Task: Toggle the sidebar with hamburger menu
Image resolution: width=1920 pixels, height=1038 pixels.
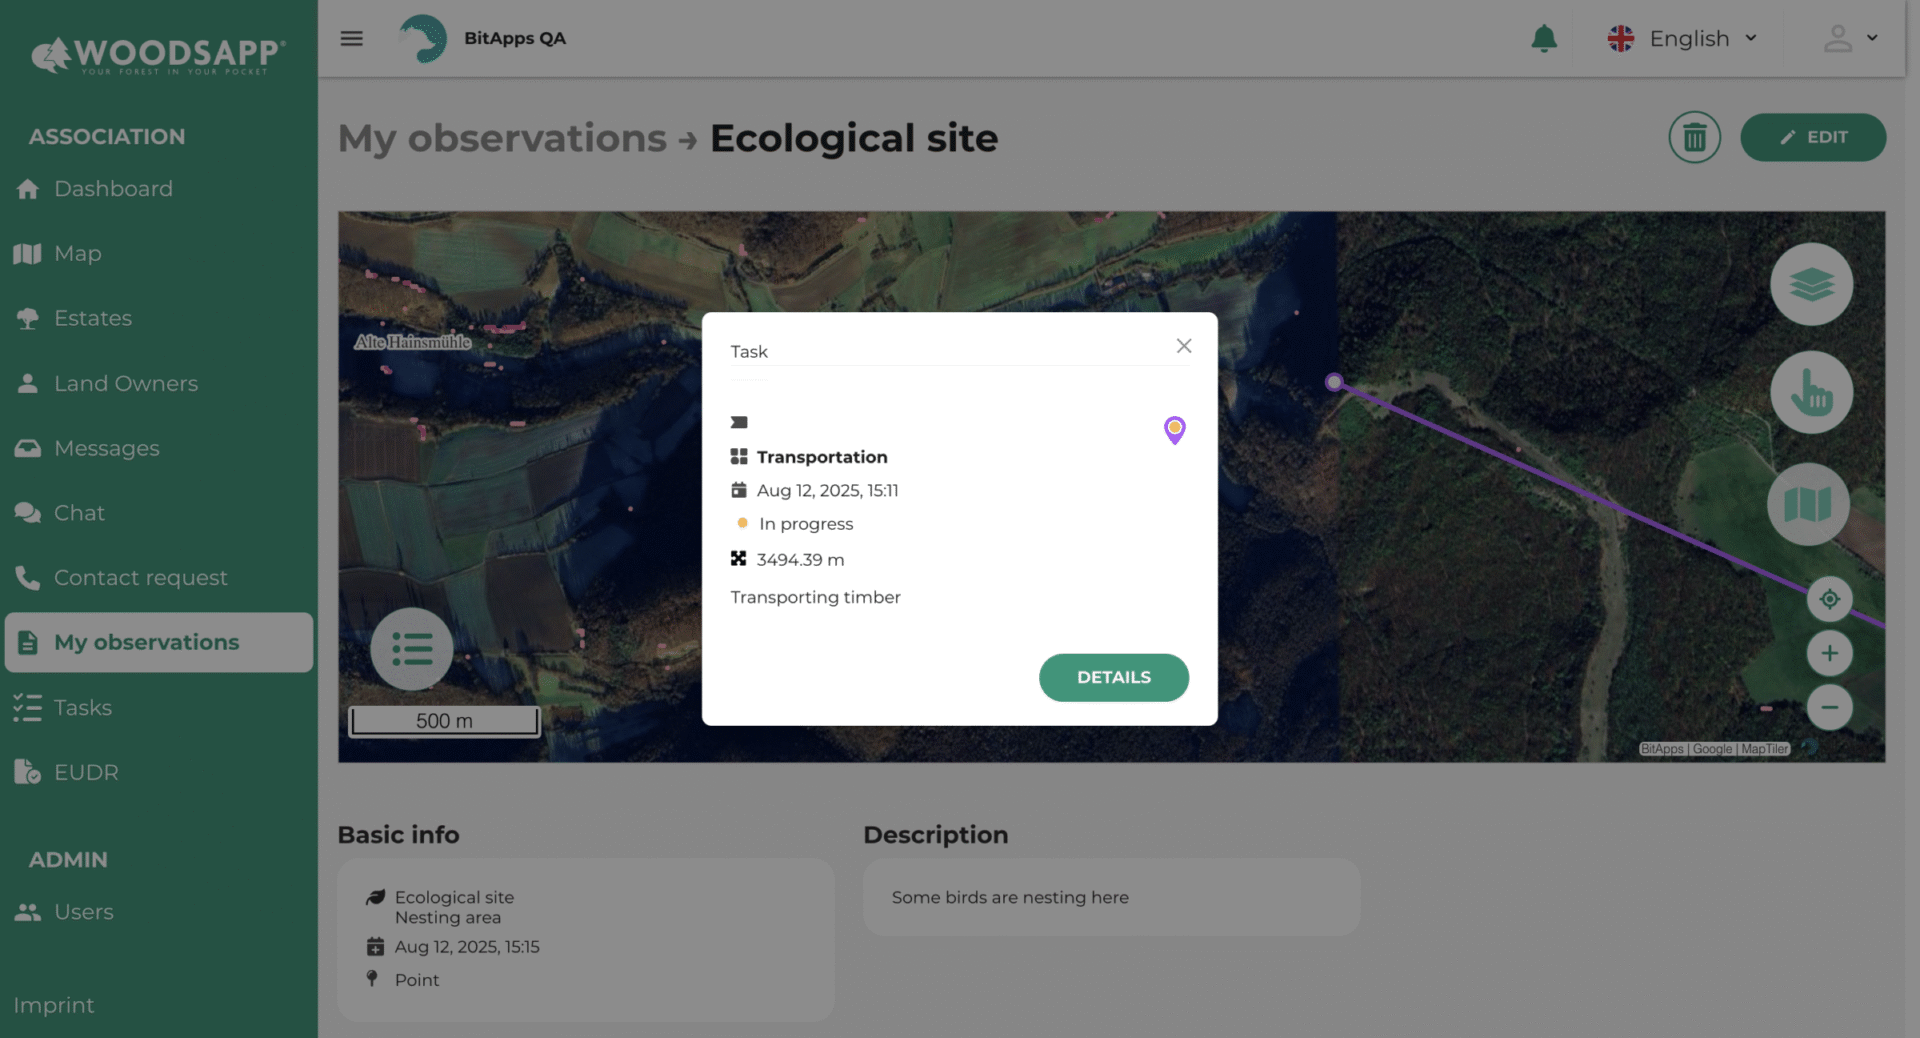Action: pyautogui.click(x=352, y=39)
